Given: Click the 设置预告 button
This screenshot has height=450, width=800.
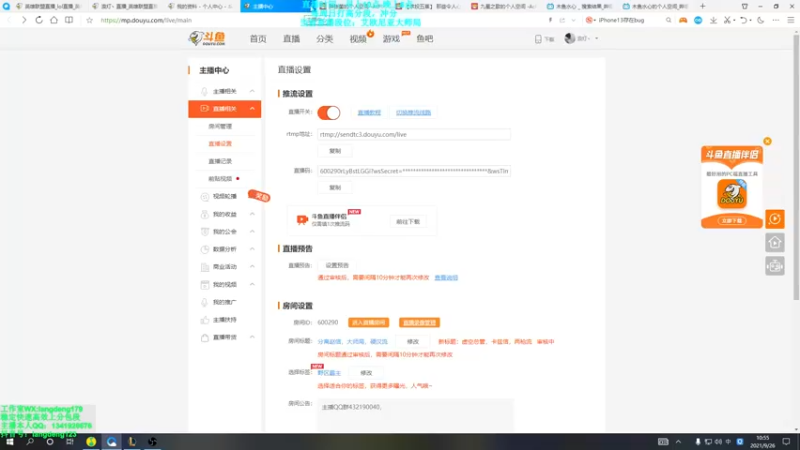Looking at the screenshot, I should point(337,266).
